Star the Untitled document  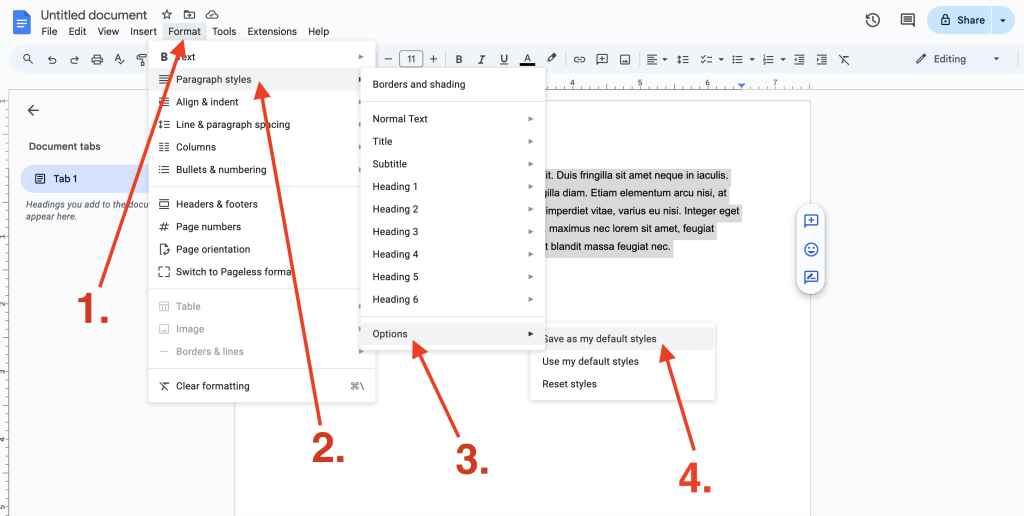(x=167, y=15)
